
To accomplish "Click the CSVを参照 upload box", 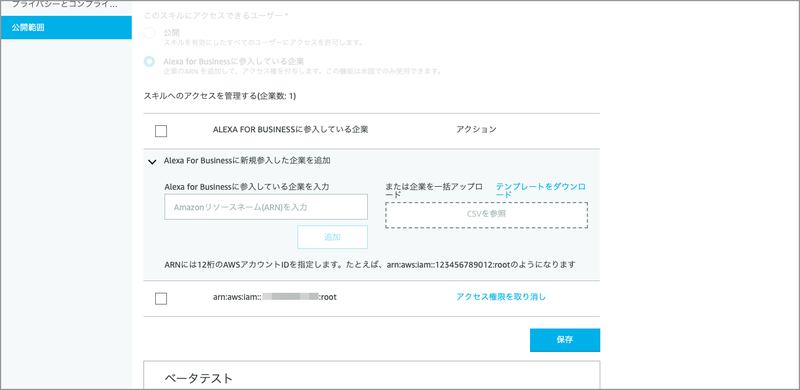I will pos(487,214).
